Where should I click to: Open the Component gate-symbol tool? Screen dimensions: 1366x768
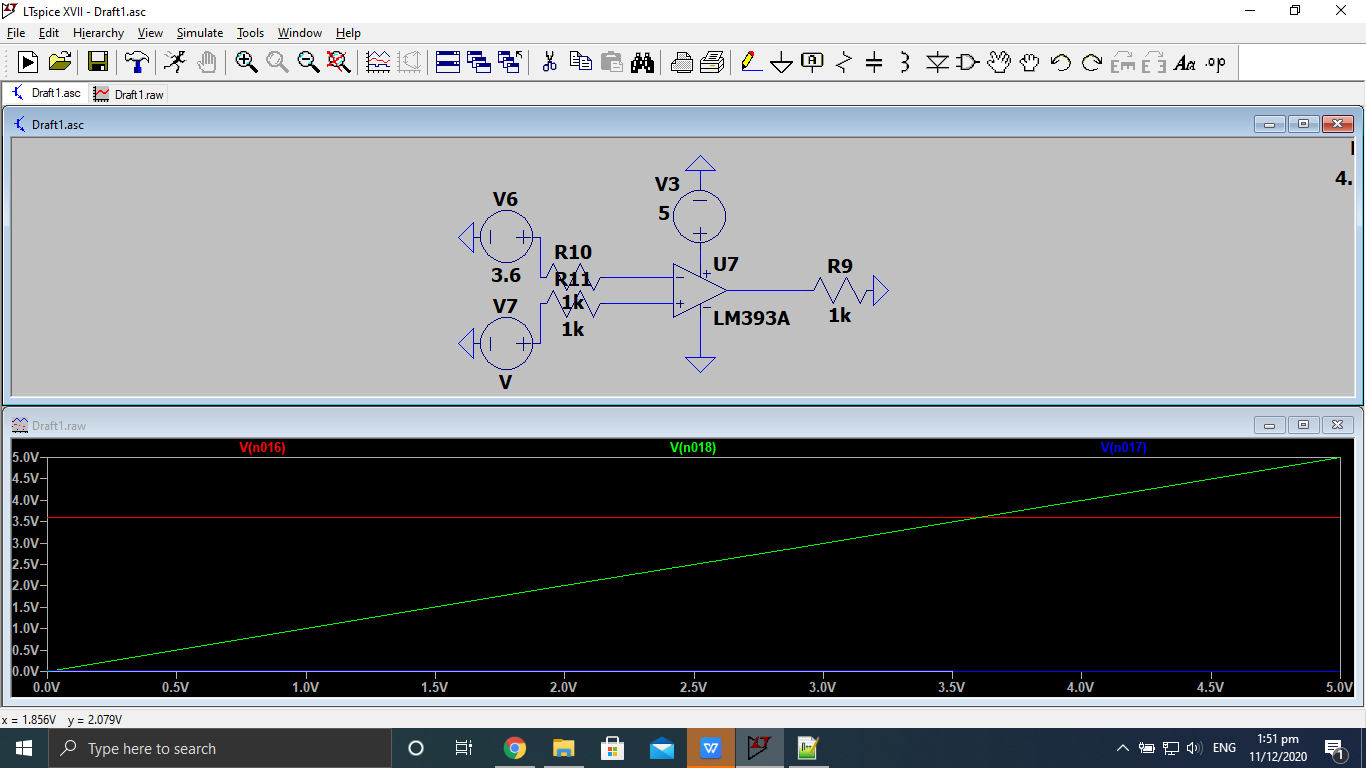pos(967,62)
